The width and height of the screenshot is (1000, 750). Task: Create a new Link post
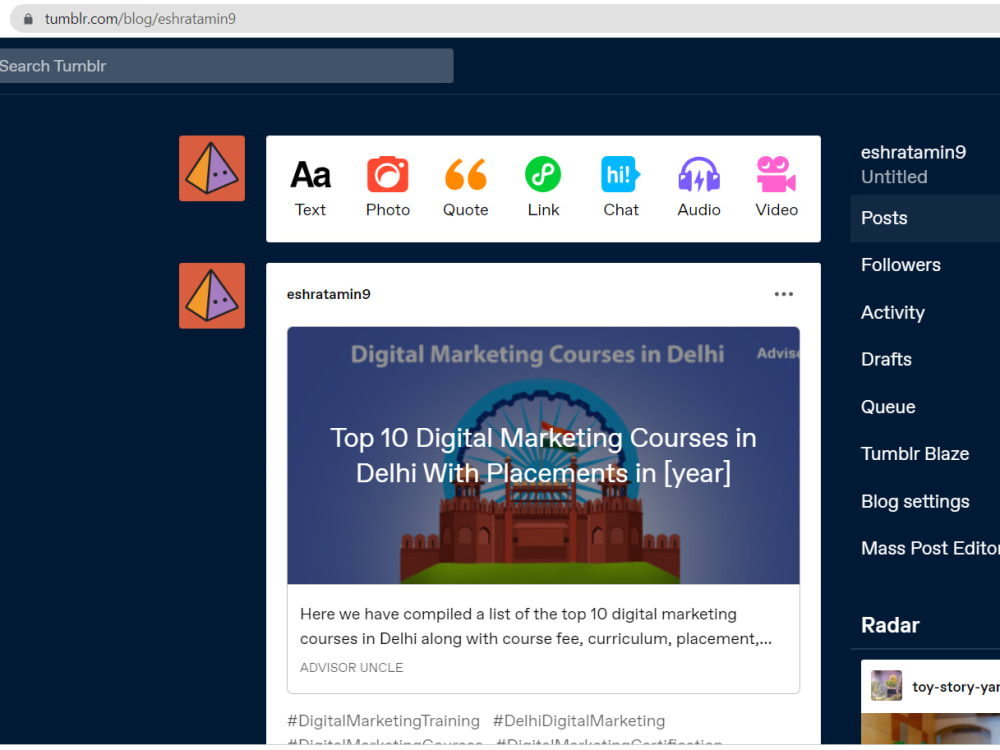(543, 188)
